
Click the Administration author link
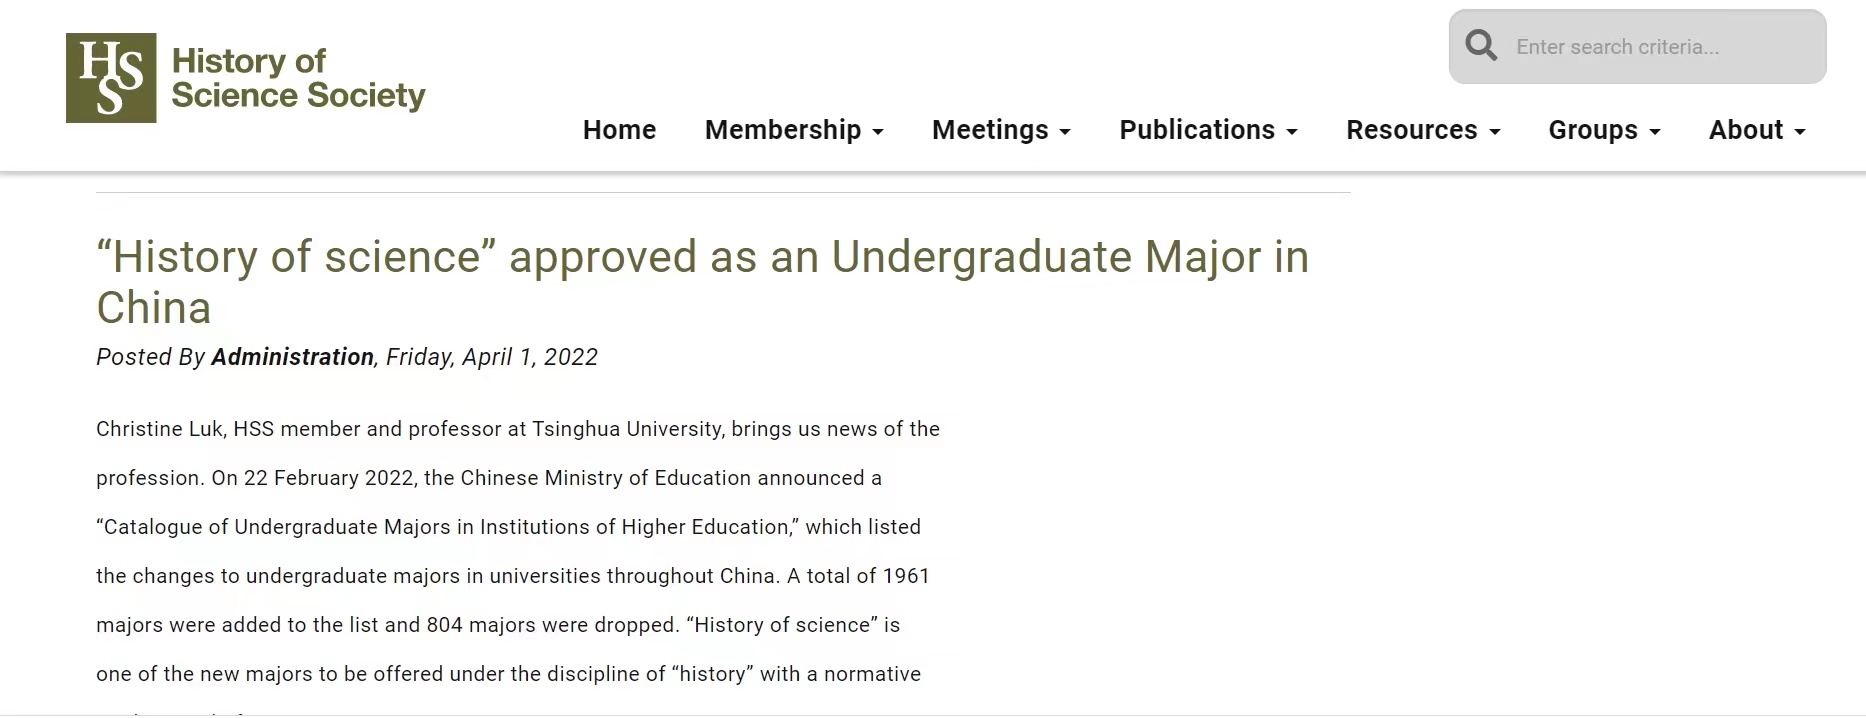(292, 357)
